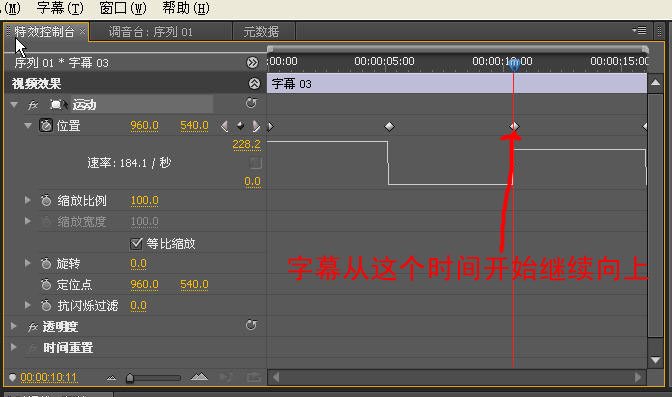Toggle animation stopwatch for 定位点
This screenshot has height=397, width=672.
pos(46,284)
